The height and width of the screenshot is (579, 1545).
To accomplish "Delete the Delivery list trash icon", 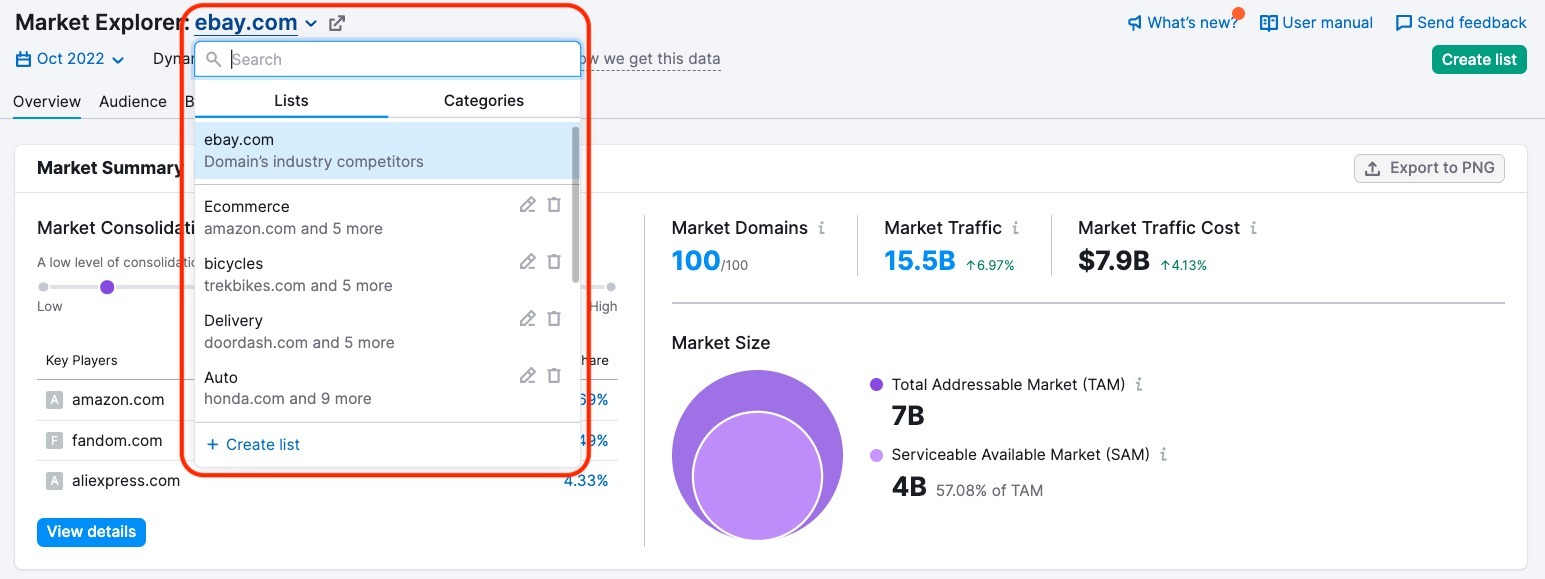I will [x=554, y=319].
